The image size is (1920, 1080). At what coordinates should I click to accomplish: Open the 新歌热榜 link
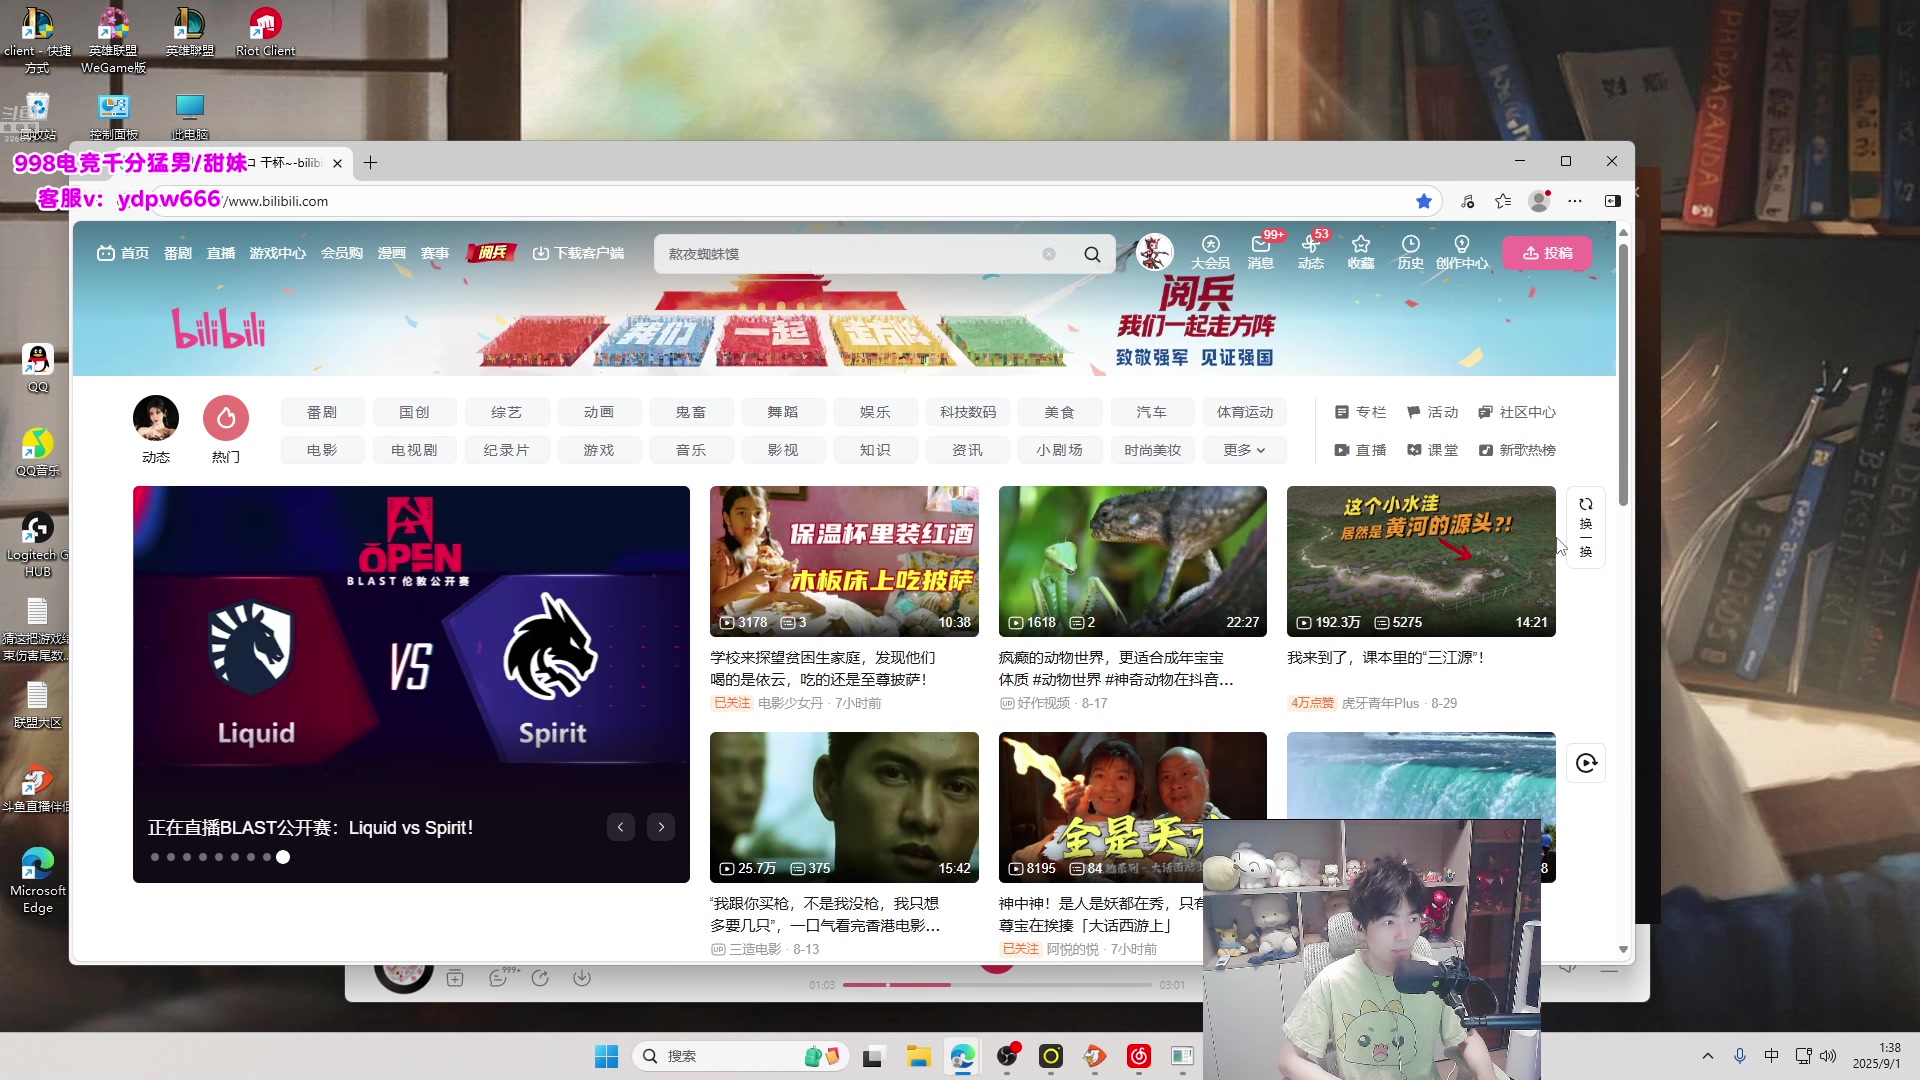[1517, 450]
